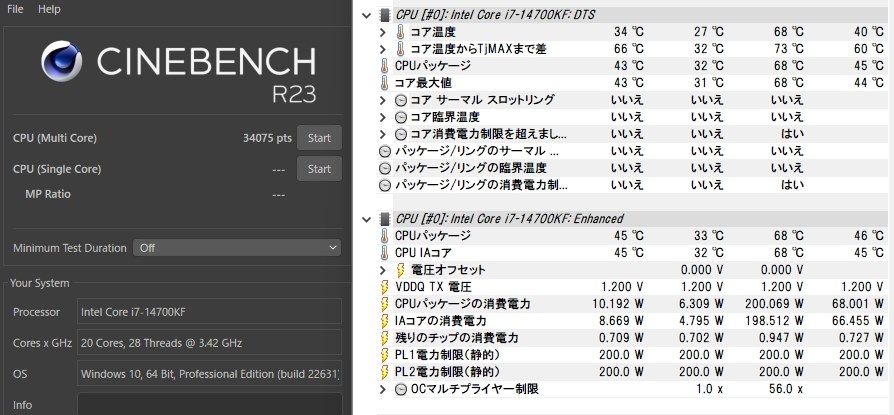Click the thermometer icon beside DTS CPUパッケージ
Viewport: 894px width, 415px height.
(384, 66)
